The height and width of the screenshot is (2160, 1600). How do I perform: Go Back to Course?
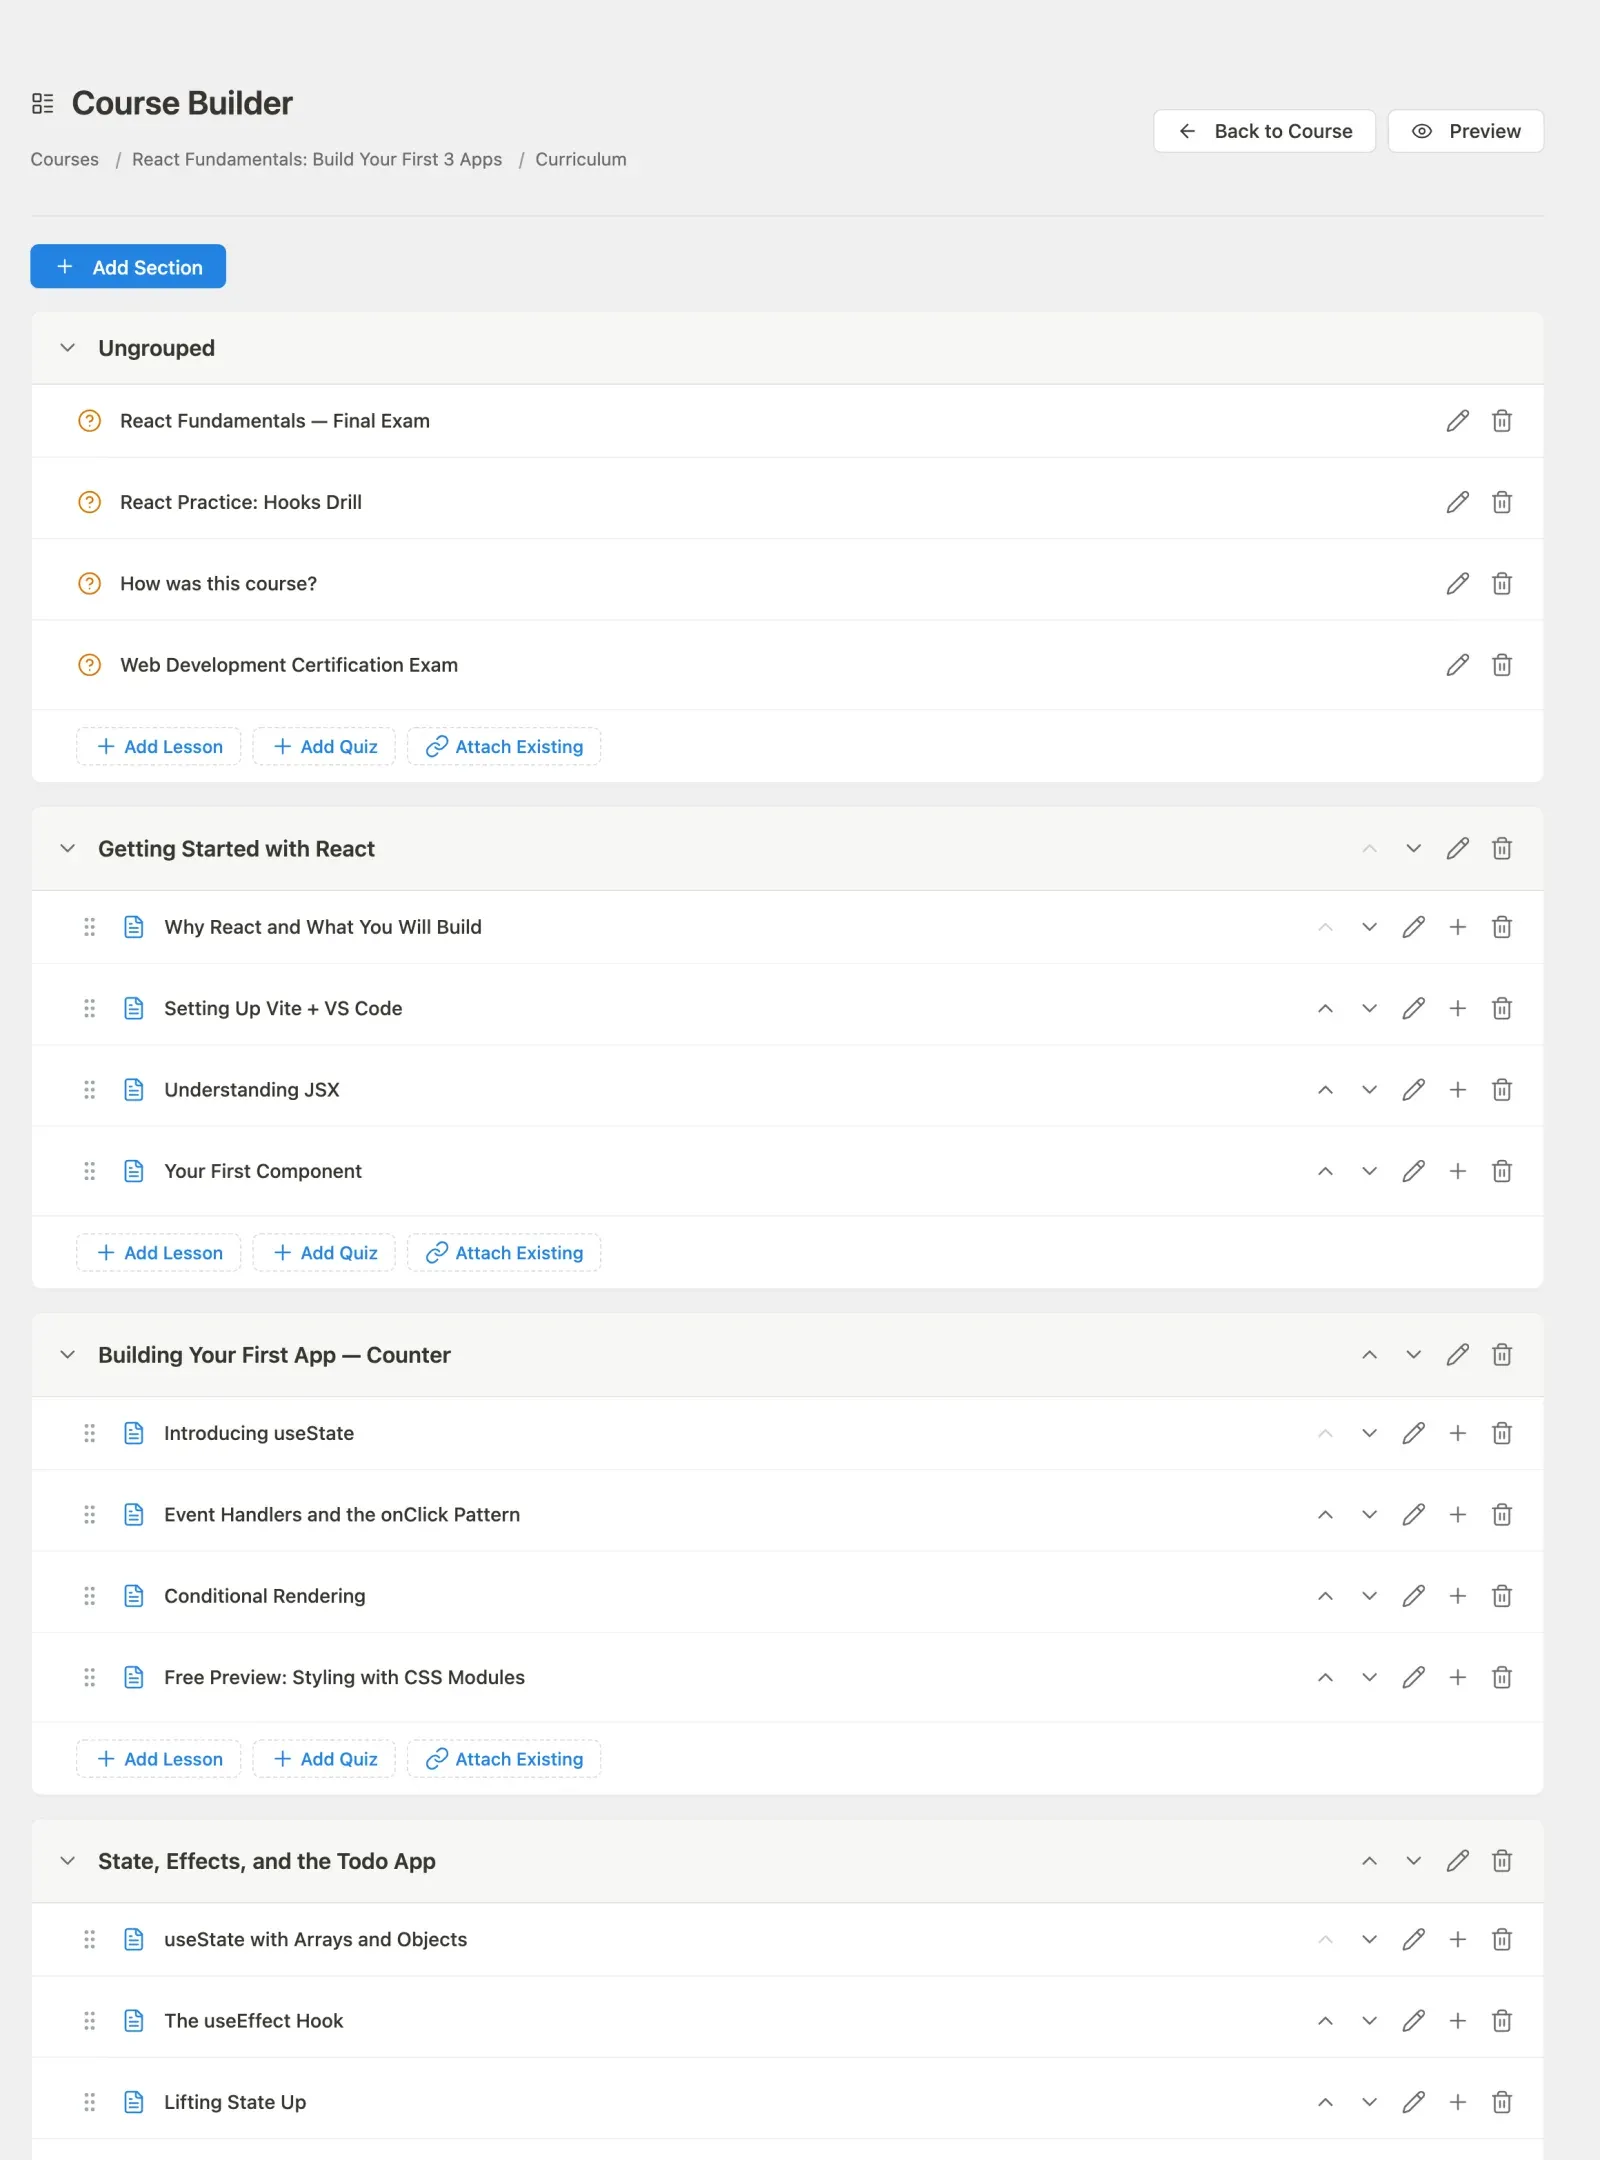(x=1264, y=131)
